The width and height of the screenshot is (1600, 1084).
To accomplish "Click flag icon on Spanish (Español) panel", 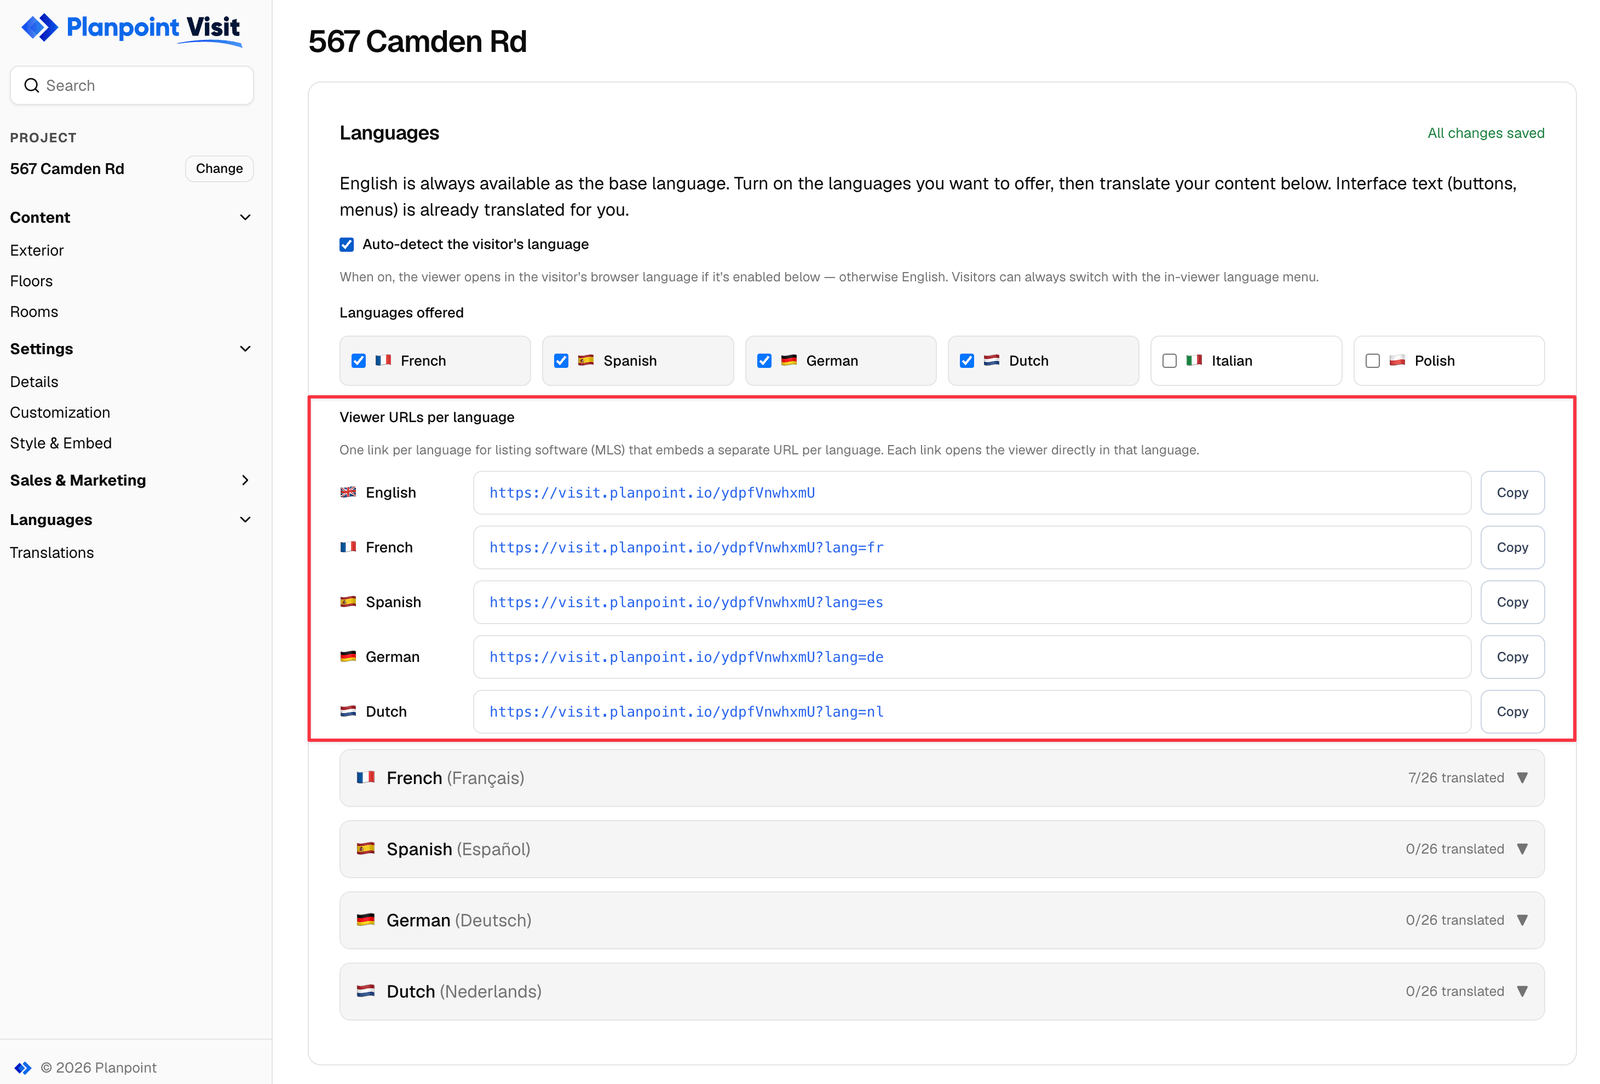I will click(x=366, y=849).
